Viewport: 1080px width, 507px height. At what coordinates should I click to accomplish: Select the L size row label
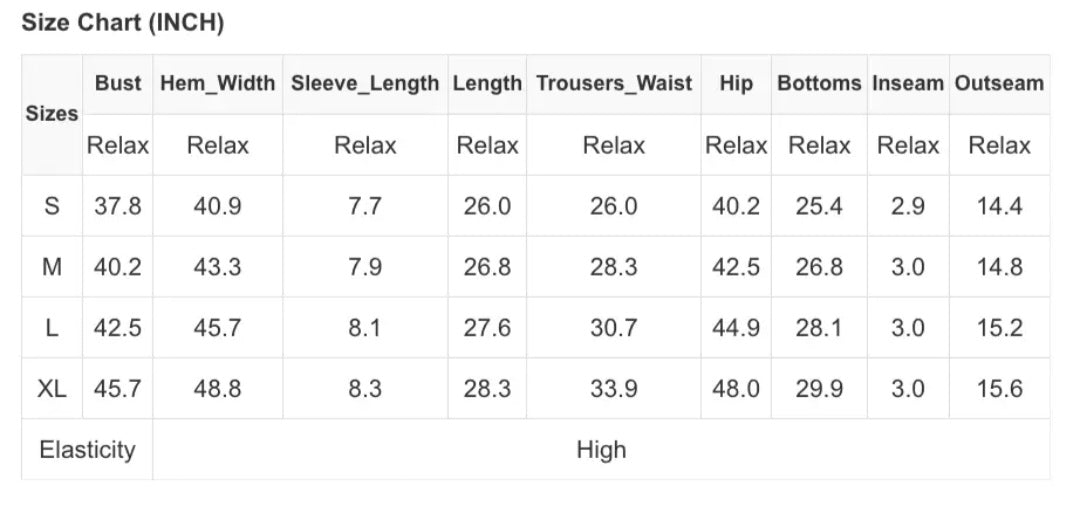[x=52, y=328]
